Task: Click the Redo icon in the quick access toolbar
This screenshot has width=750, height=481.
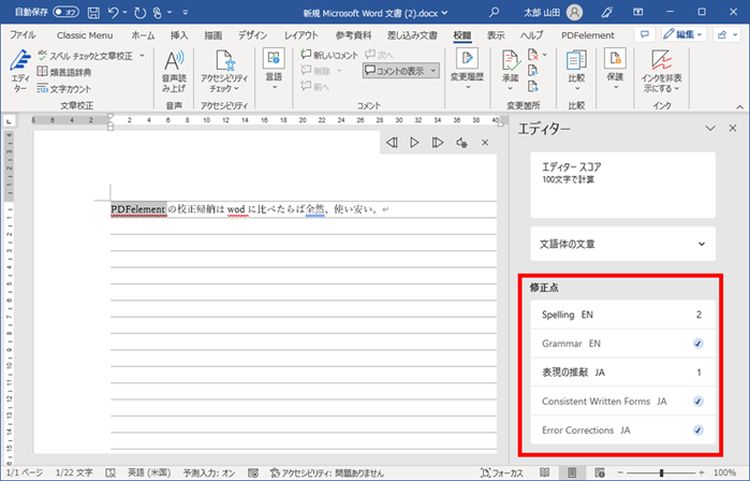Action: pyautogui.click(x=140, y=13)
